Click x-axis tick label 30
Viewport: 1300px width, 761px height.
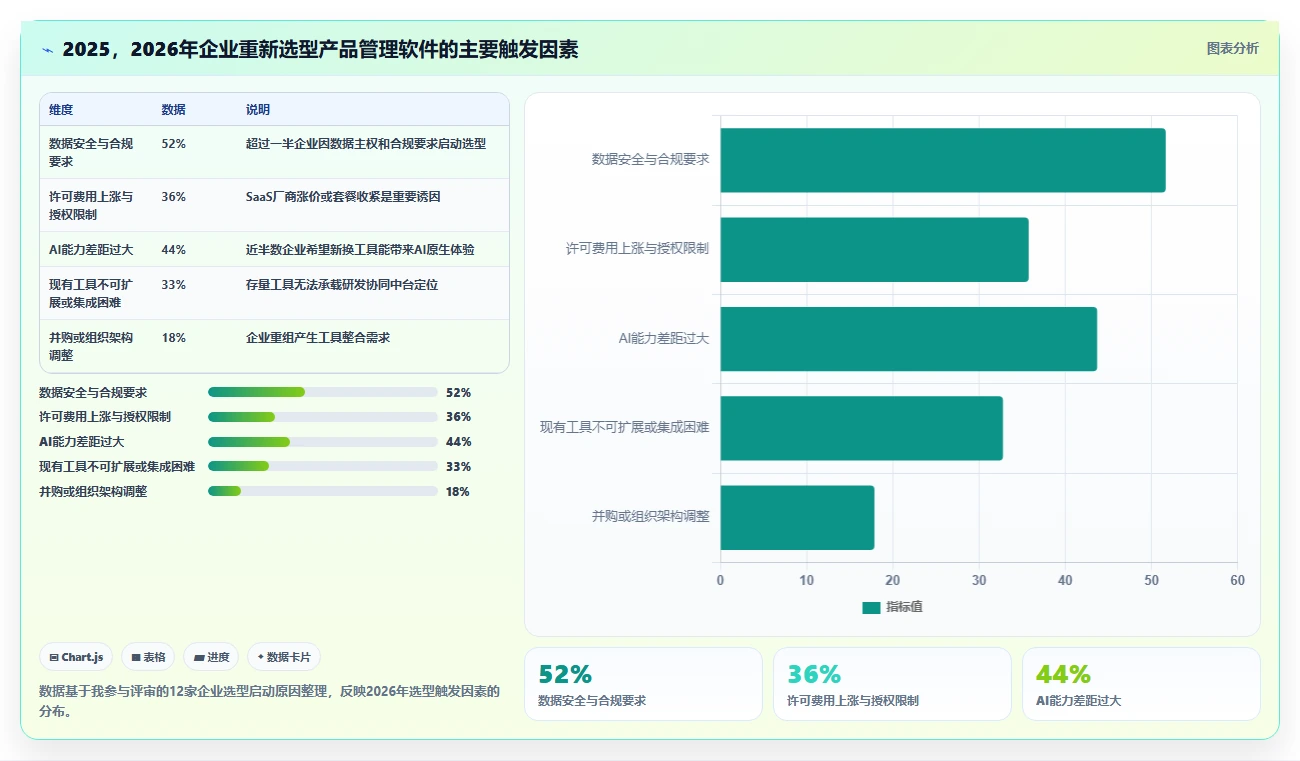tap(979, 581)
